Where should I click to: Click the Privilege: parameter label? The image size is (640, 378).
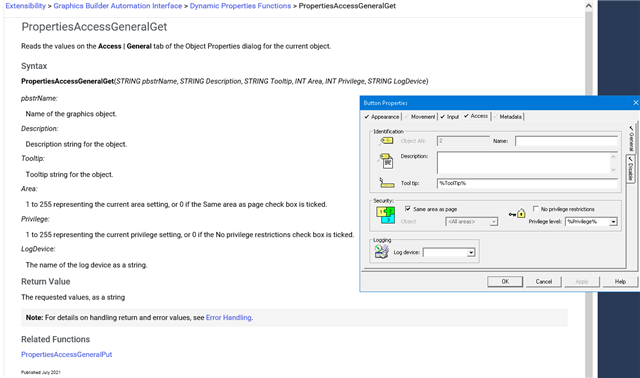[x=35, y=219]
